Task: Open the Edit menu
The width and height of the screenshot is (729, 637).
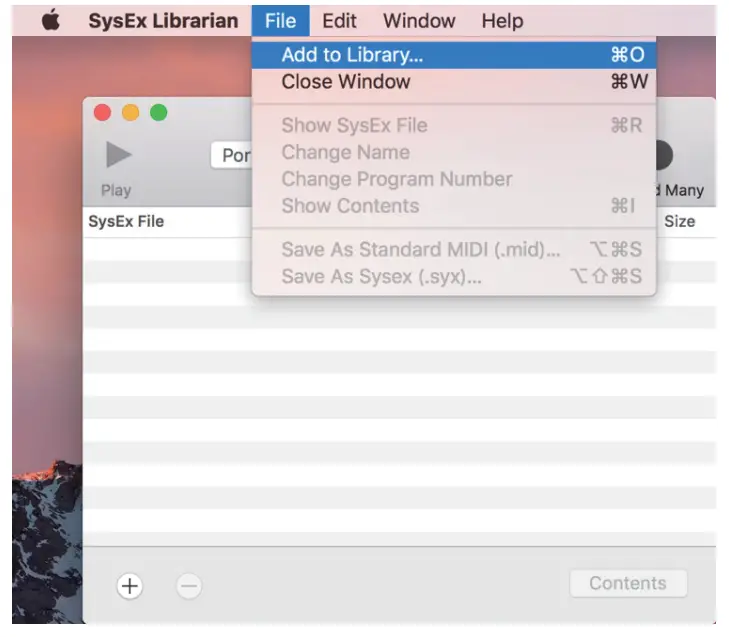Action: point(339,21)
